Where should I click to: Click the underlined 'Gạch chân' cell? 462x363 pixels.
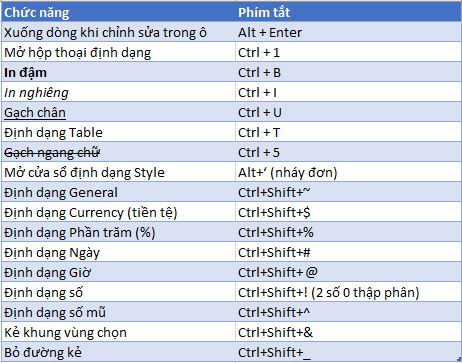coord(119,112)
